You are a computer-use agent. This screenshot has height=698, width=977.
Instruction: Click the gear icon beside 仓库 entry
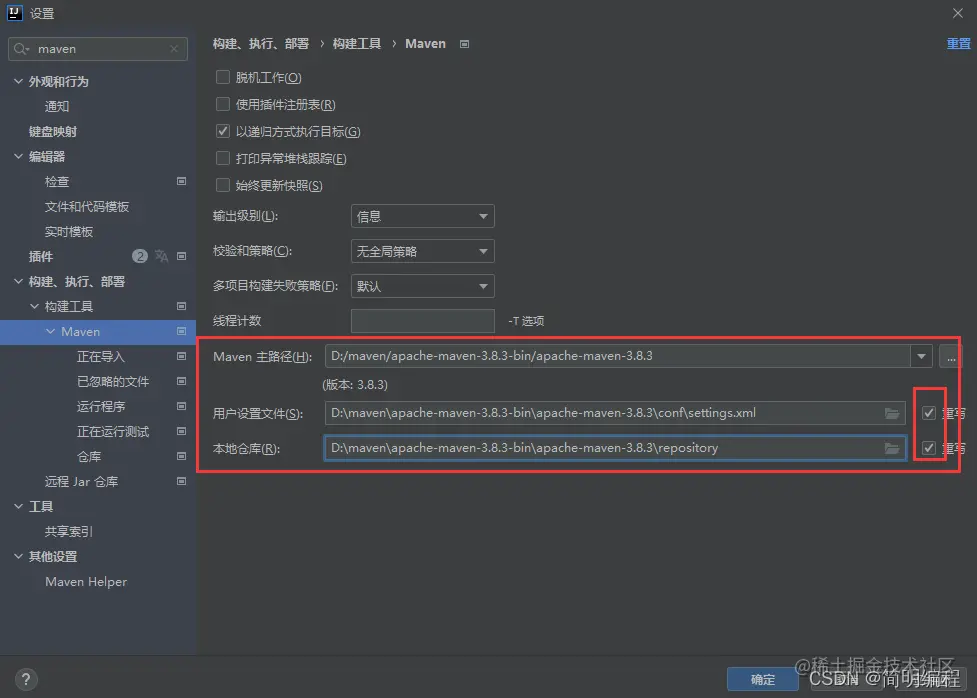tap(181, 456)
